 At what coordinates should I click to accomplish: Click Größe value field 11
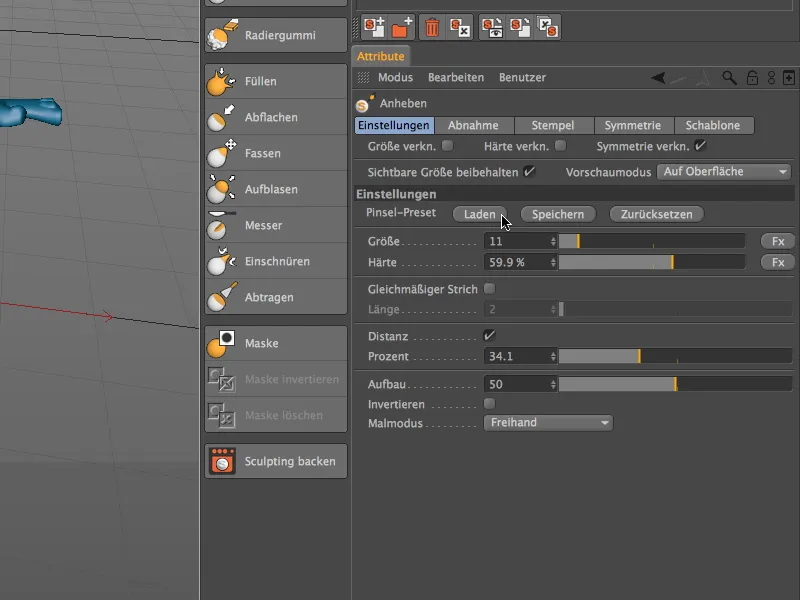(x=516, y=241)
